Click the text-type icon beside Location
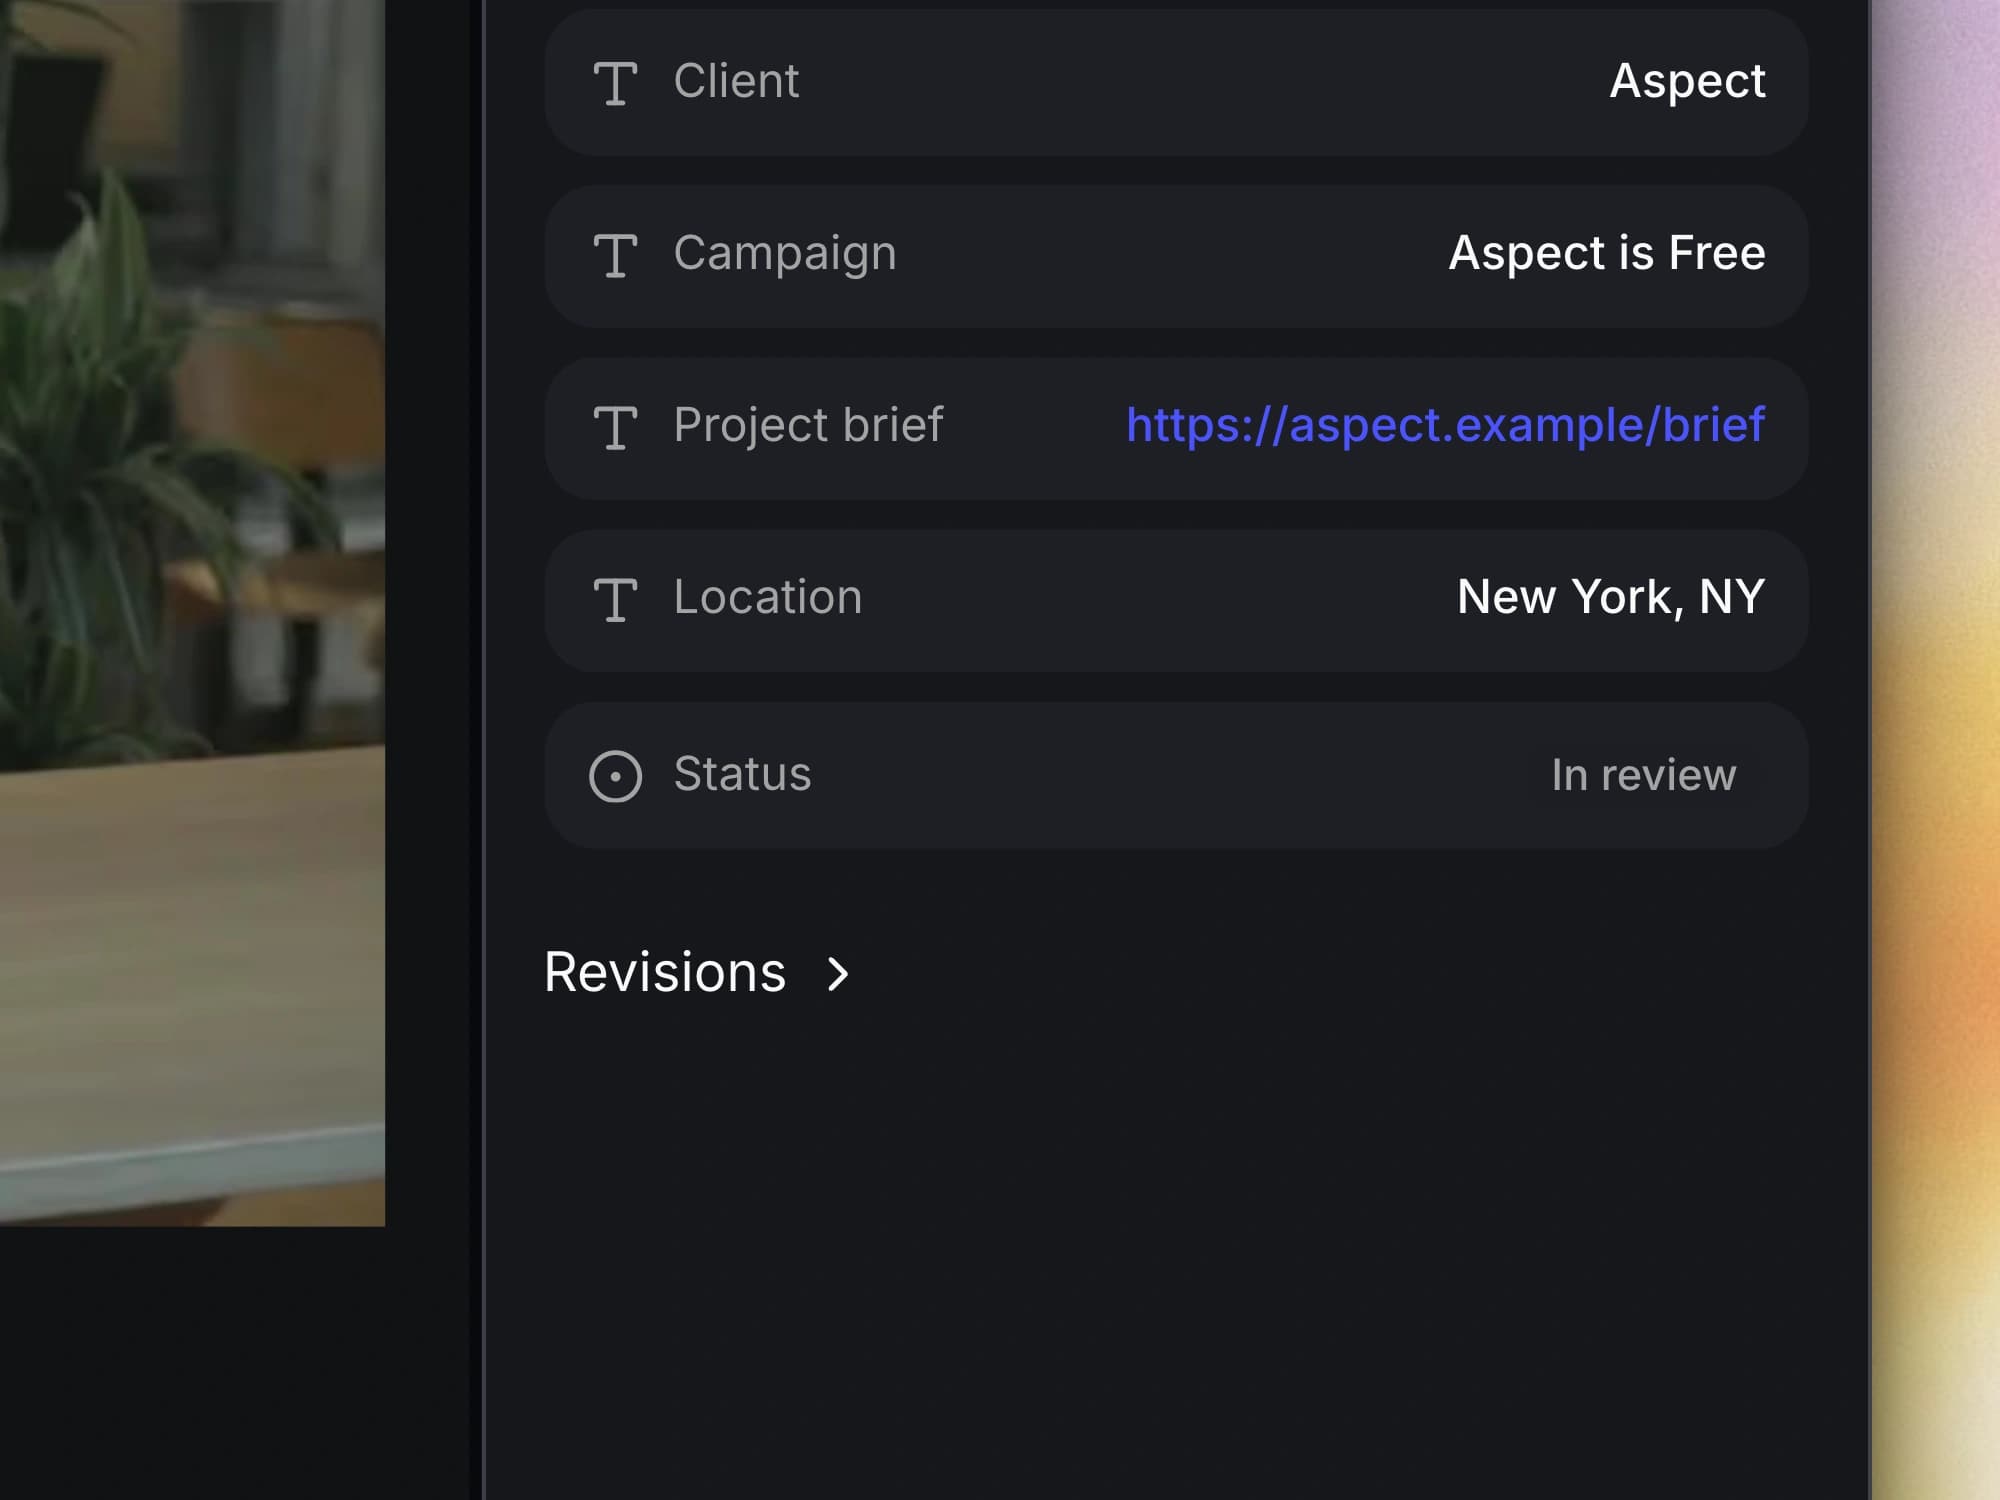Image resolution: width=2000 pixels, height=1500 pixels. (x=615, y=600)
